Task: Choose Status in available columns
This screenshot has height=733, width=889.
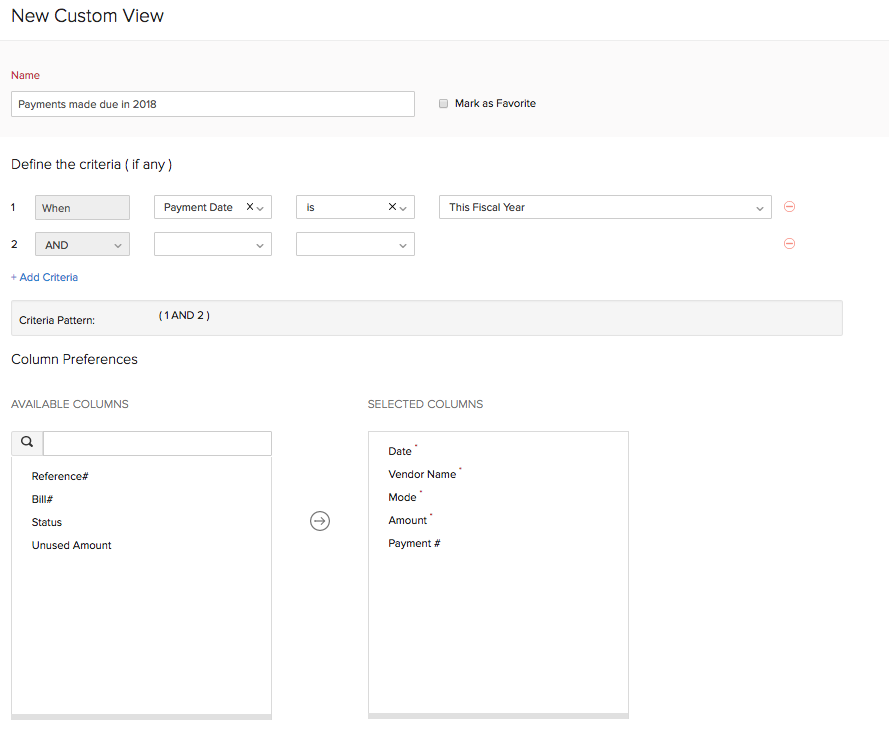Action: (47, 522)
